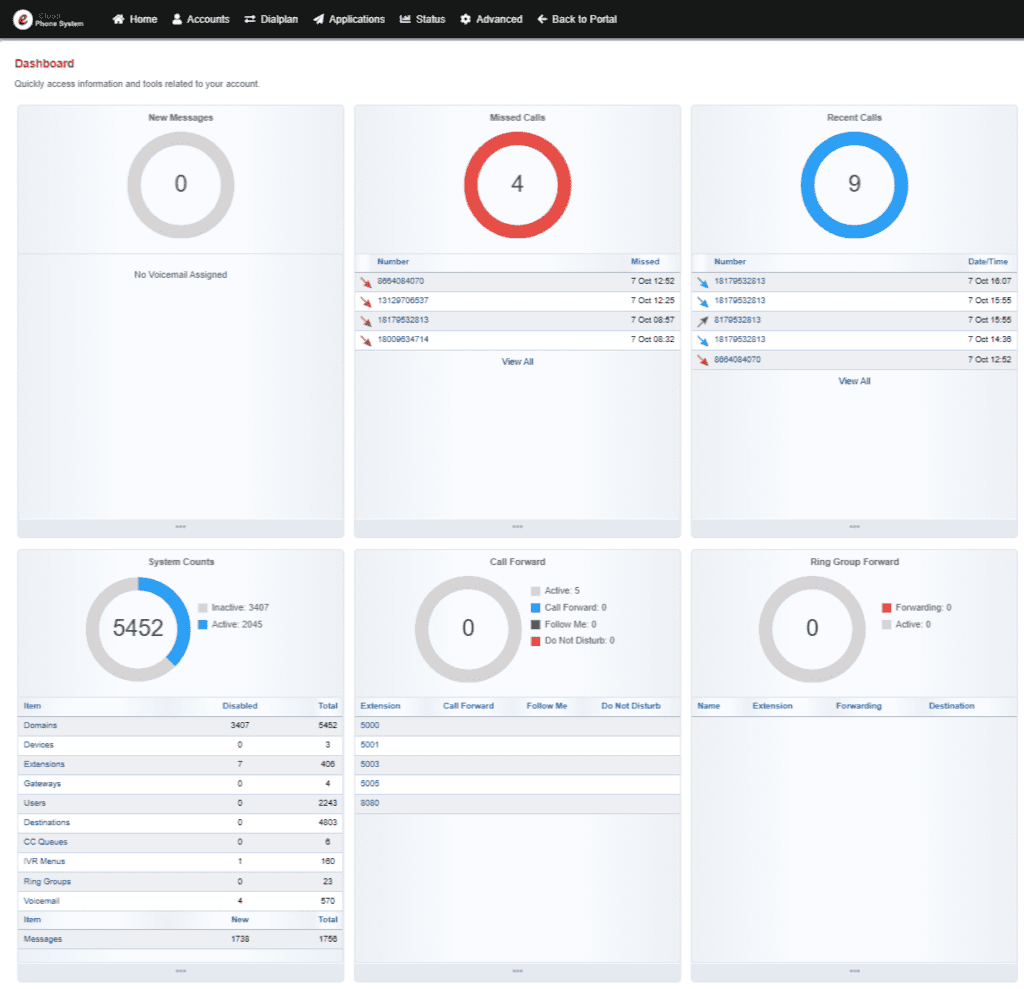Image resolution: width=1024 pixels, height=989 pixels.
Task: Expand the Recent Calls panel bottom handle
Action: point(854,527)
